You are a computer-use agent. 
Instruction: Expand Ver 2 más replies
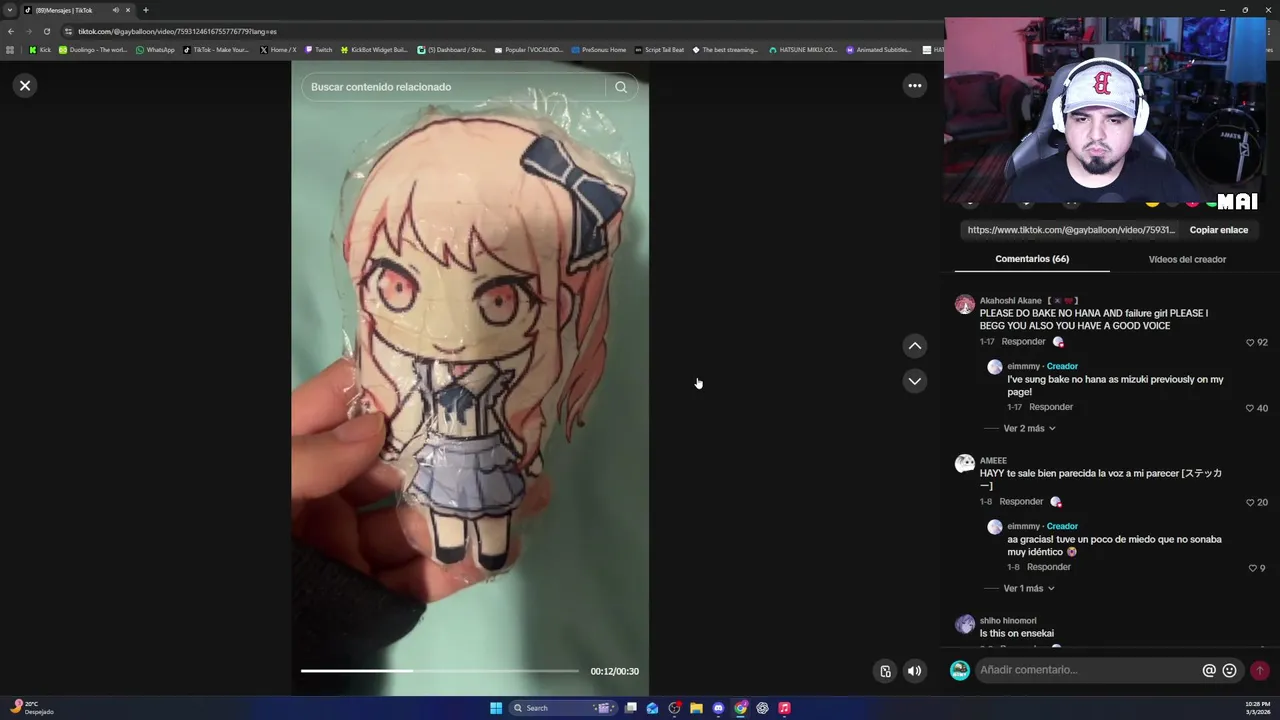[1029, 428]
